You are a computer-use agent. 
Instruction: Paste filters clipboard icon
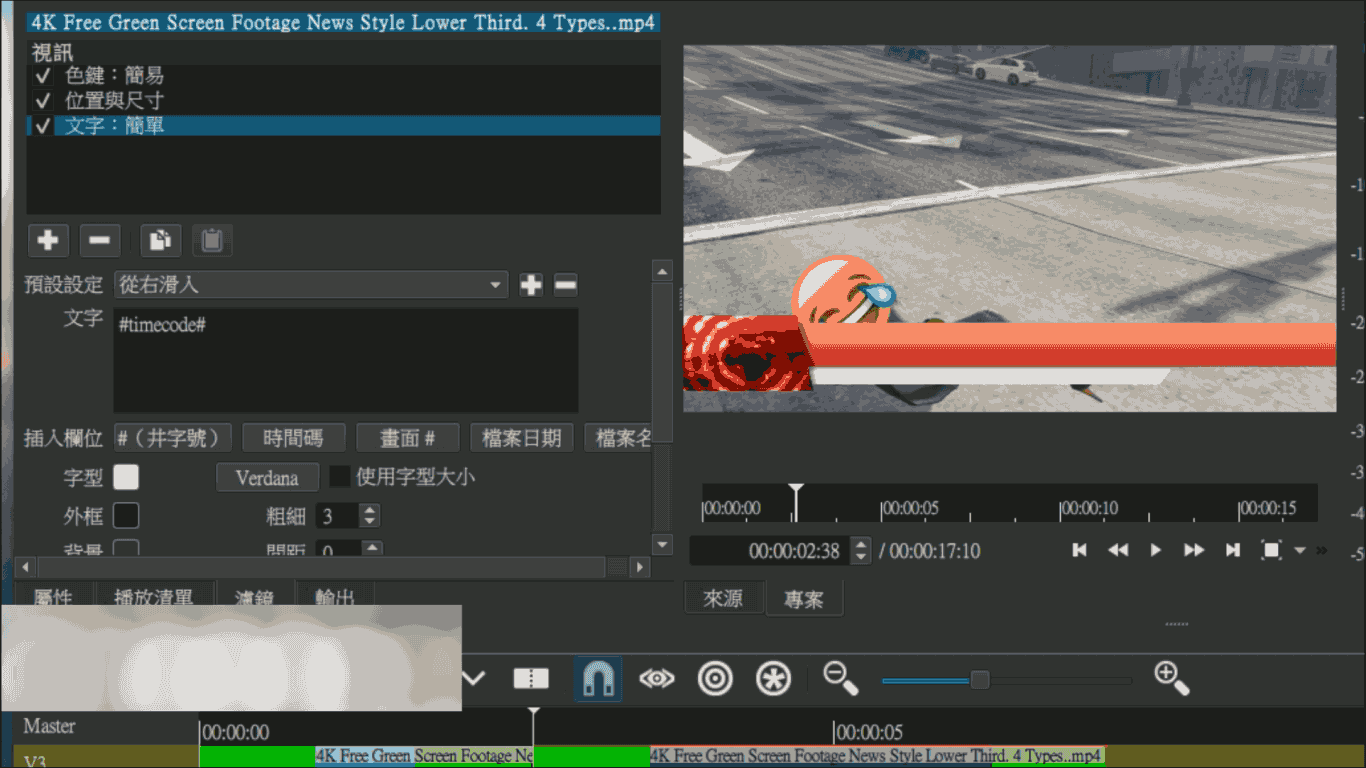(x=212, y=240)
